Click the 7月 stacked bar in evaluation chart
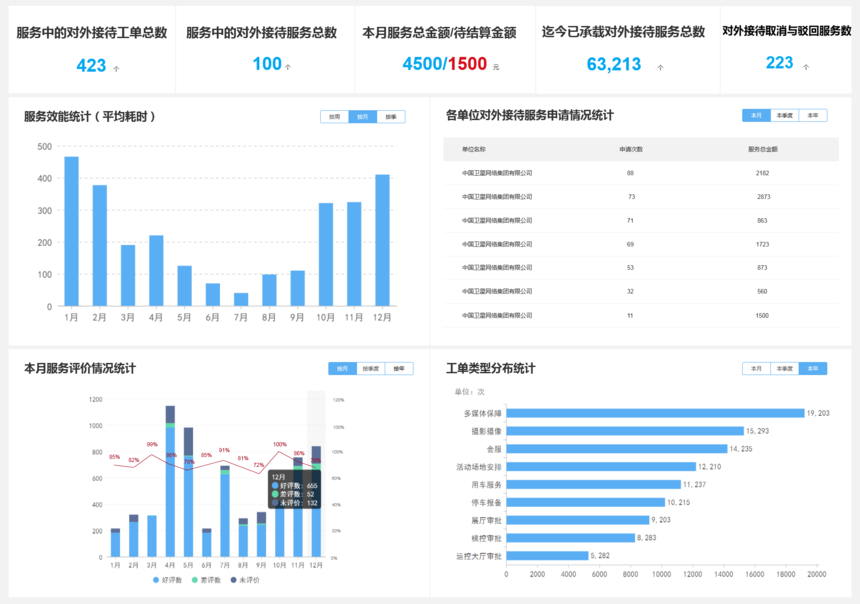The height and width of the screenshot is (604, 860). point(225,512)
